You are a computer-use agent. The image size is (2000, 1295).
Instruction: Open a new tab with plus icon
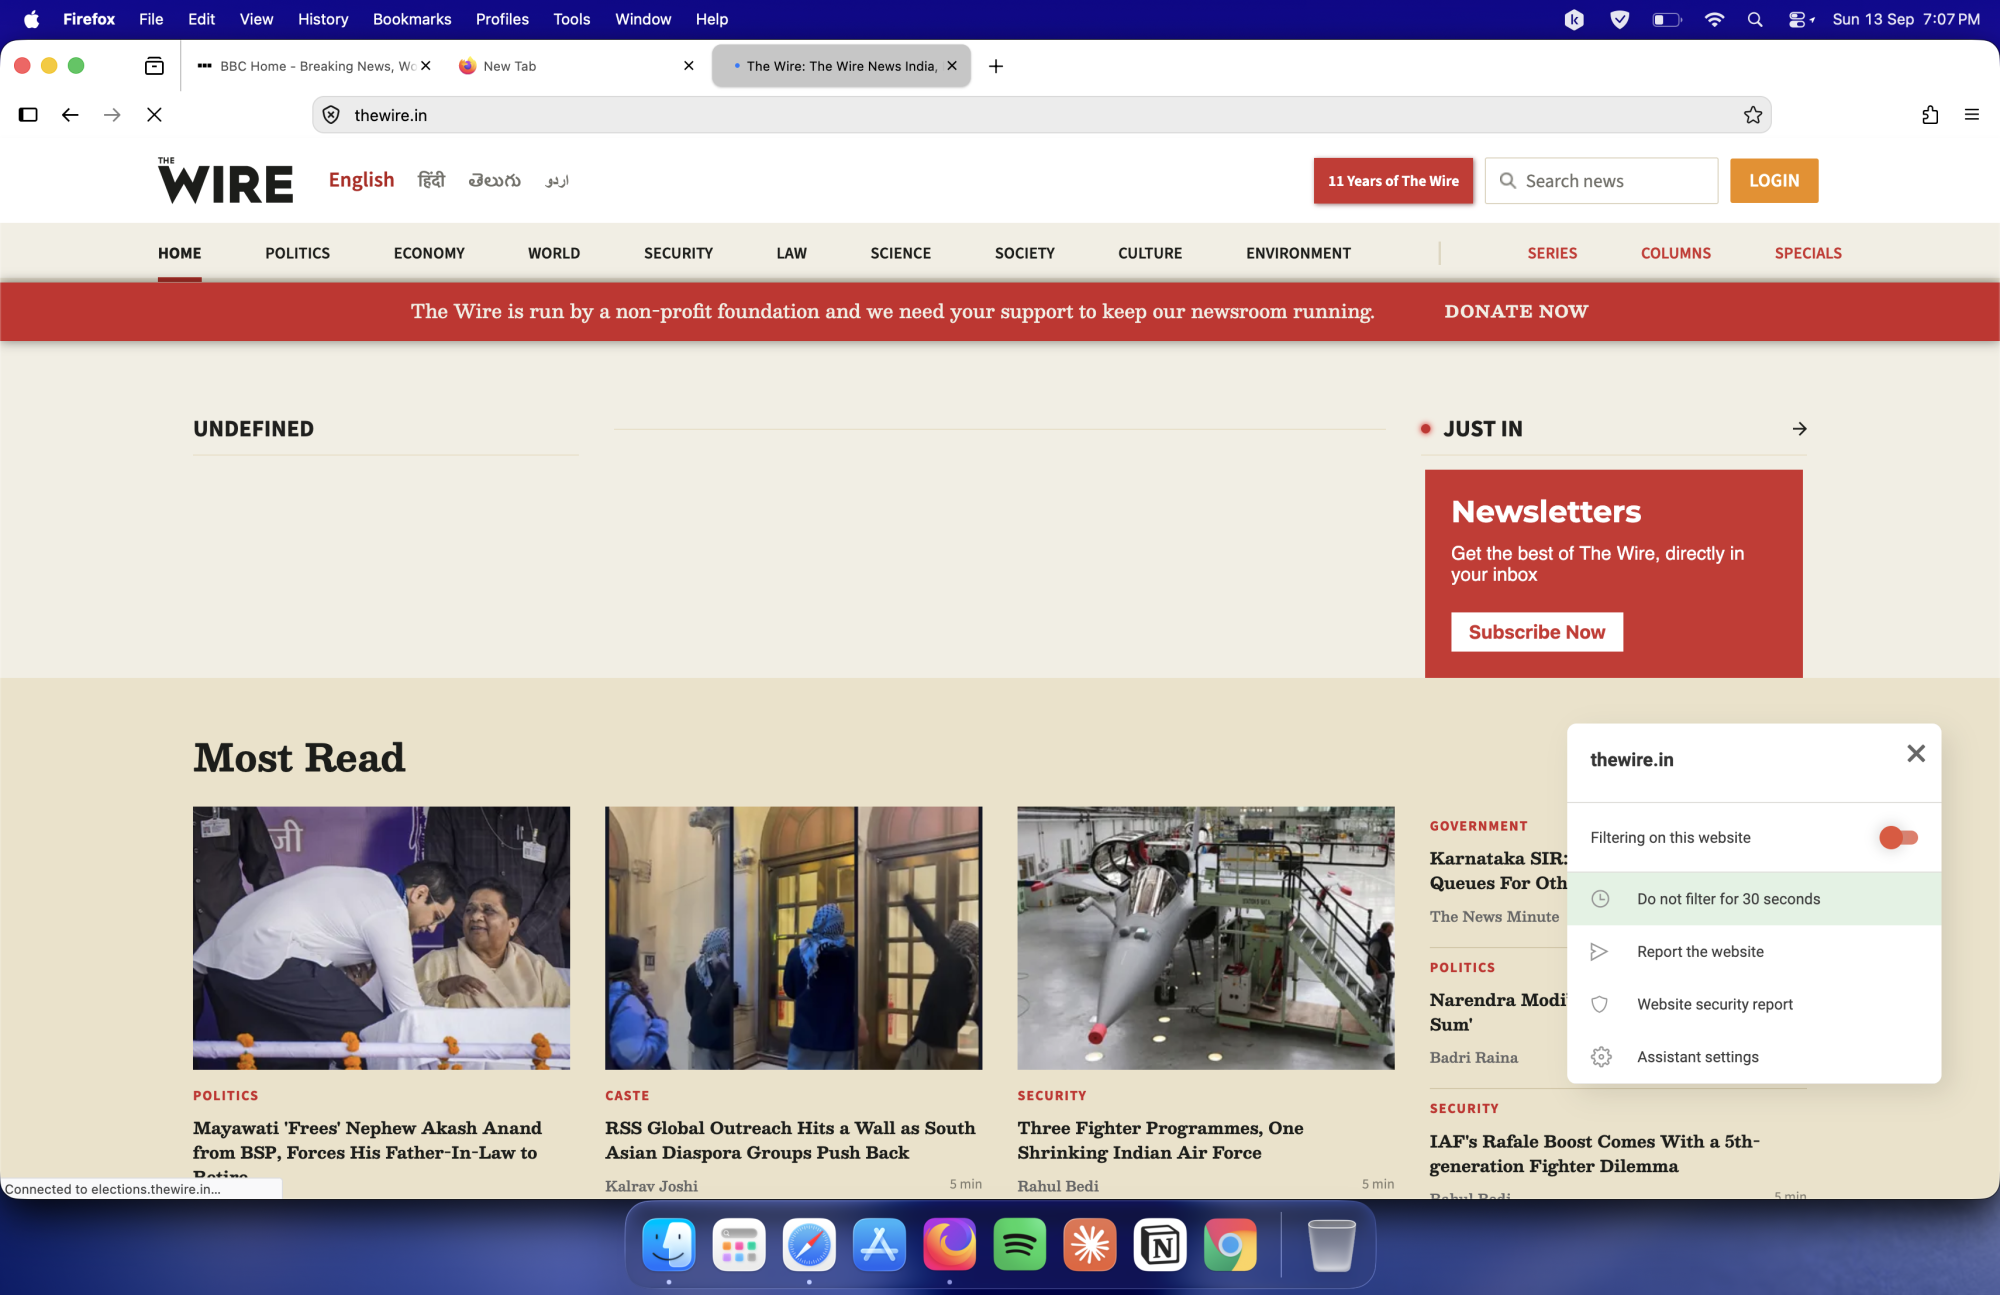tap(996, 66)
